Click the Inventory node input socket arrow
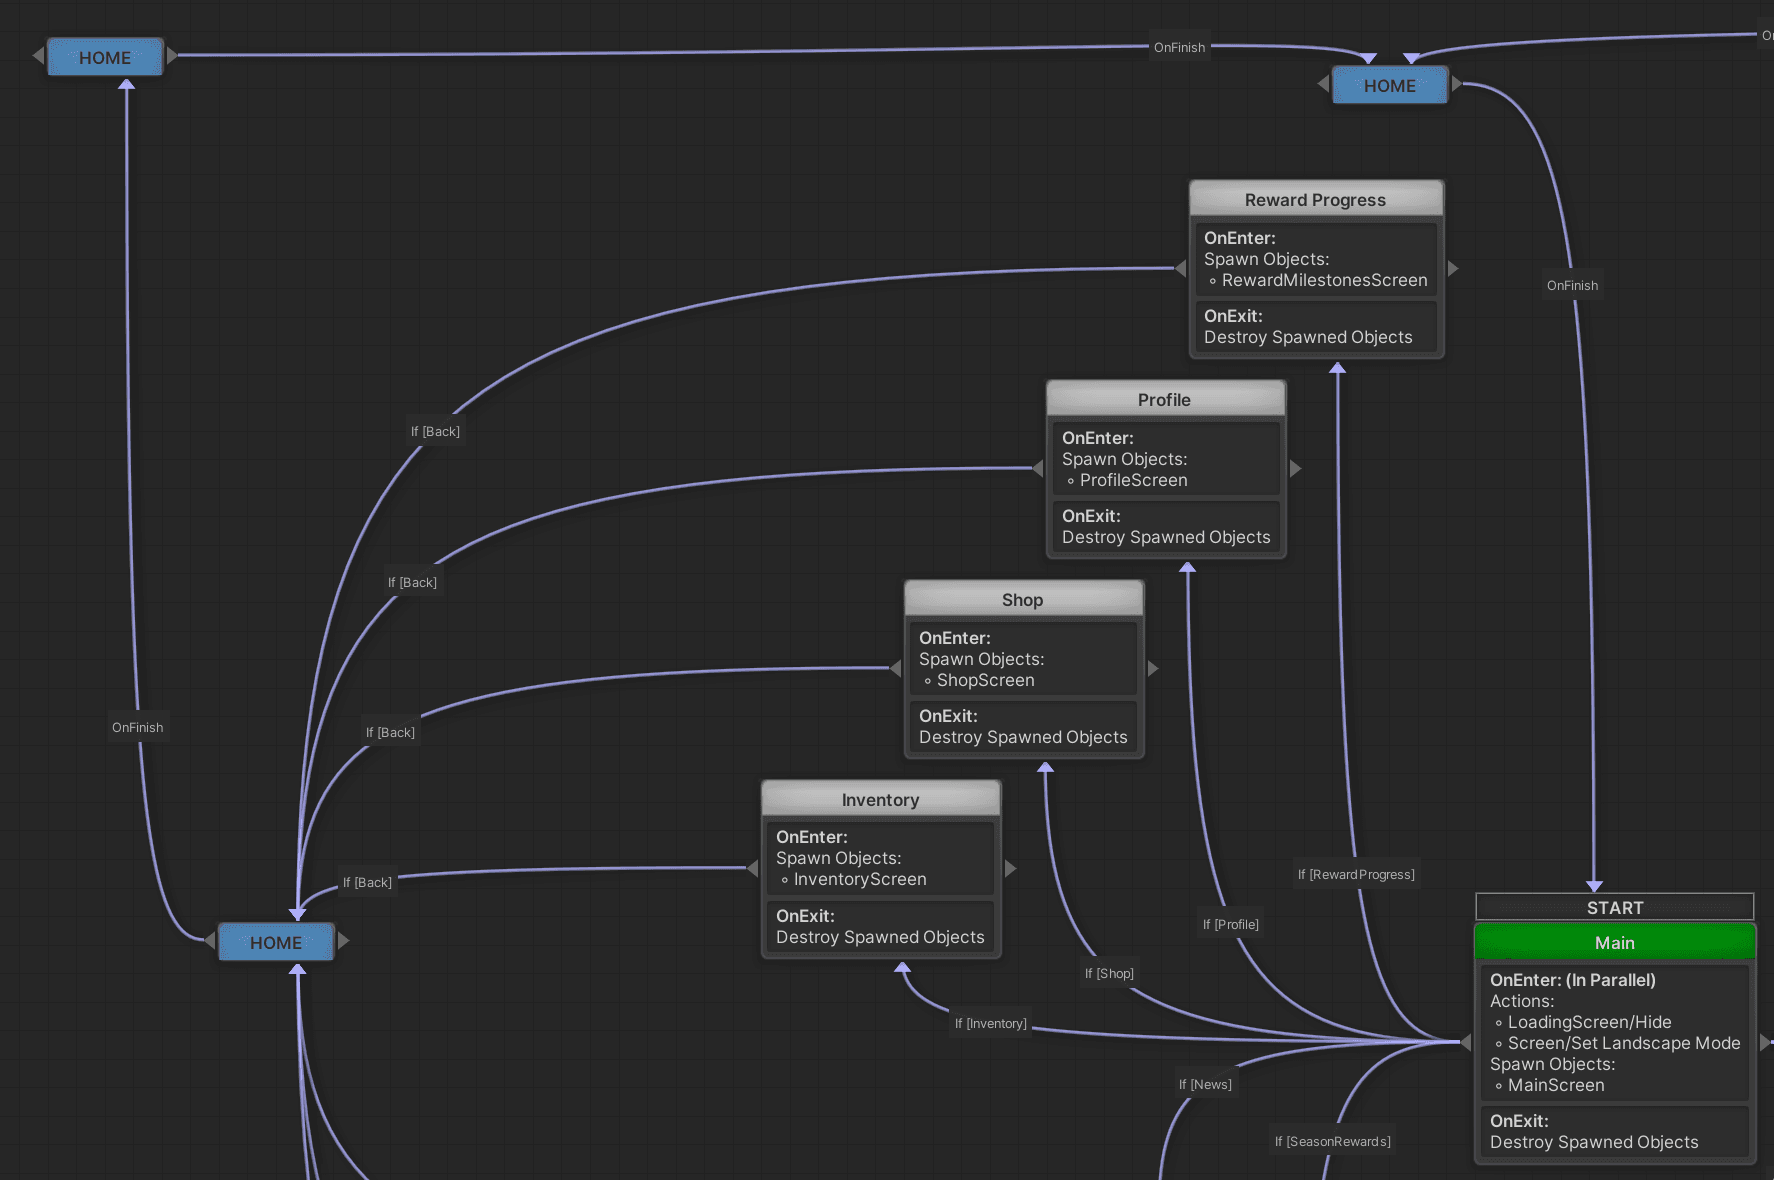Image resolution: width=1774 pixels, height=1180 pixels. pyautogui.click(x=752, y=868)
